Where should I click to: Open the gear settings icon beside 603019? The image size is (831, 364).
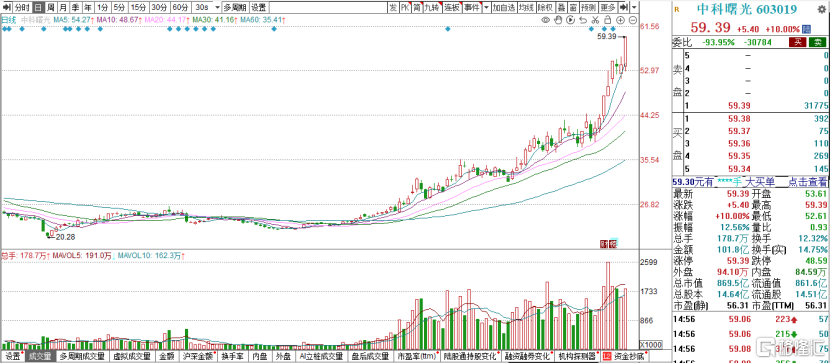[821, 9]
